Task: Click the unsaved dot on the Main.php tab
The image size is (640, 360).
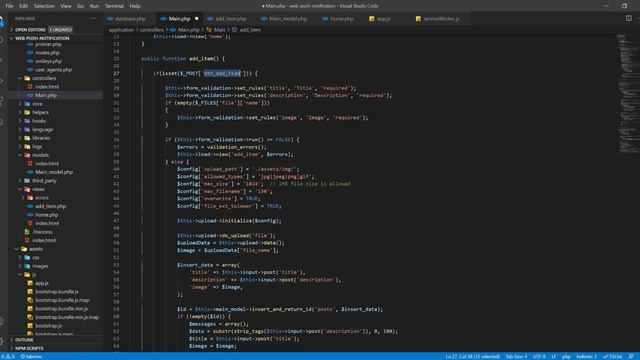Action: pos(197,19)
